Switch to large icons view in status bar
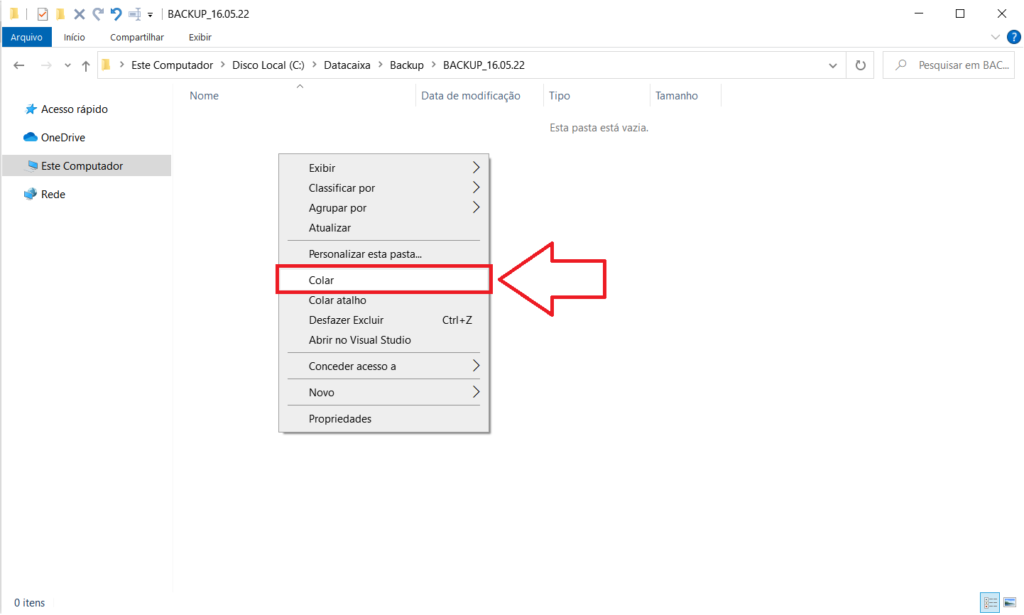Image resolution: width=1024 pixels, height=615 pixels. point(1009,602)
